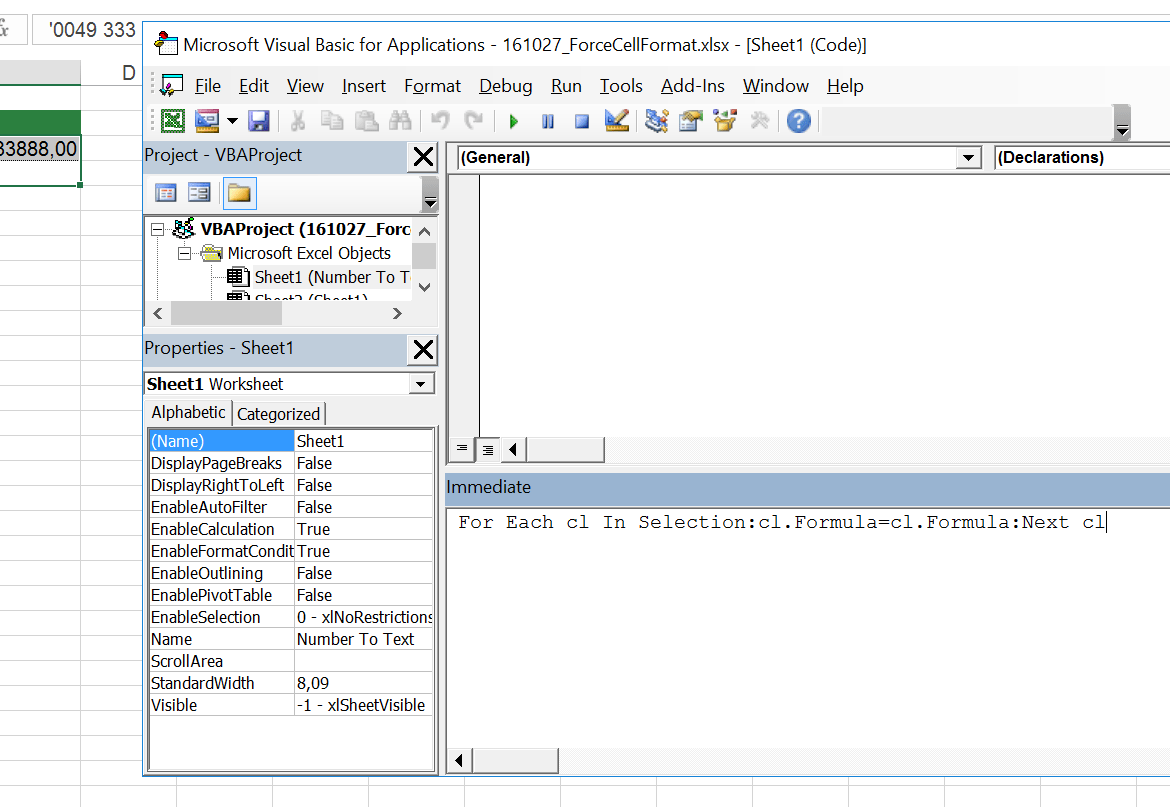Click the Redo arrow icon
Image resolution: width=1170 pixels, height=807 pixels.
(474, 121)
